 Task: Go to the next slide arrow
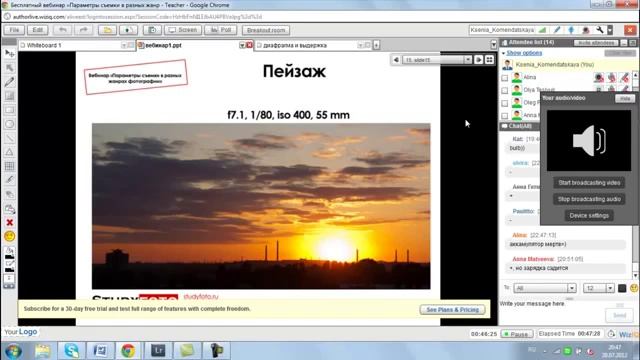point(478,60)
